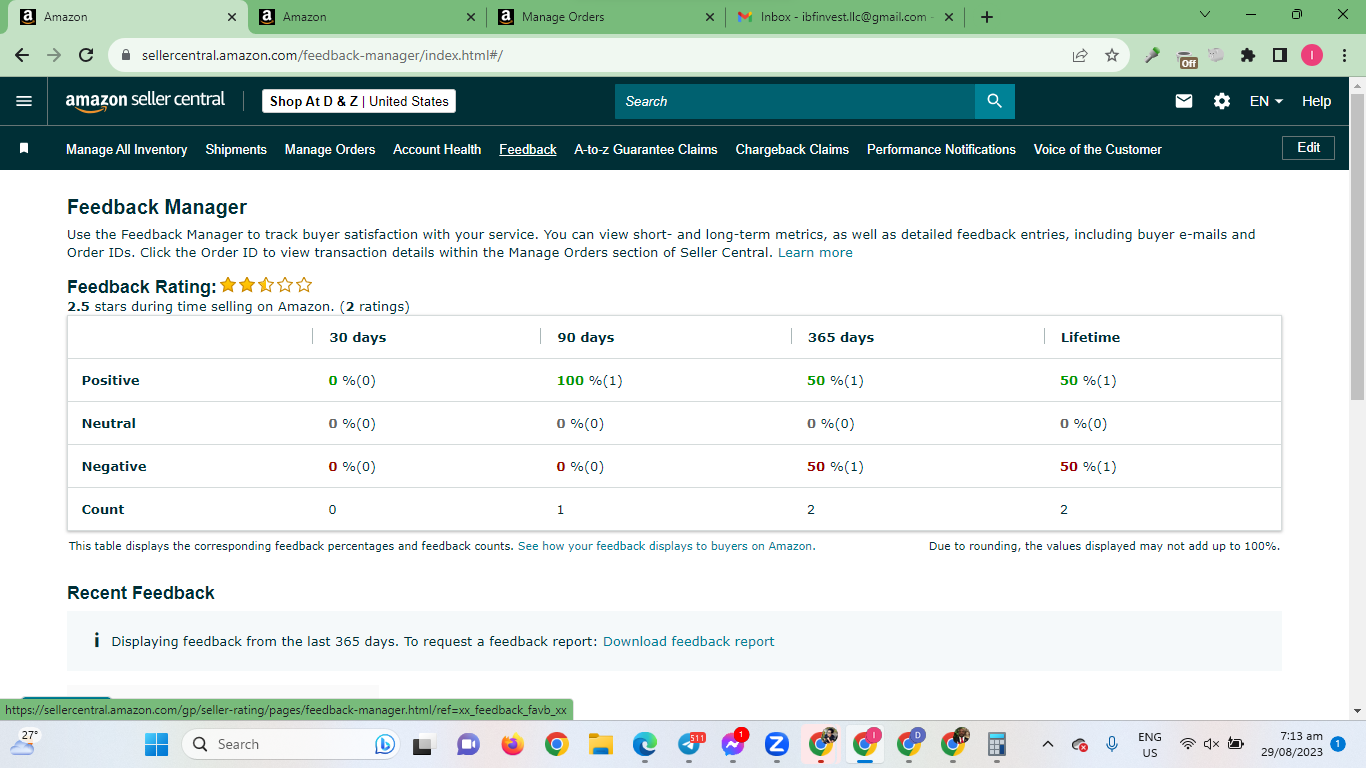Open the Zalo app from the taskbar
This screenshot has height=768, width=1366.
777,744
